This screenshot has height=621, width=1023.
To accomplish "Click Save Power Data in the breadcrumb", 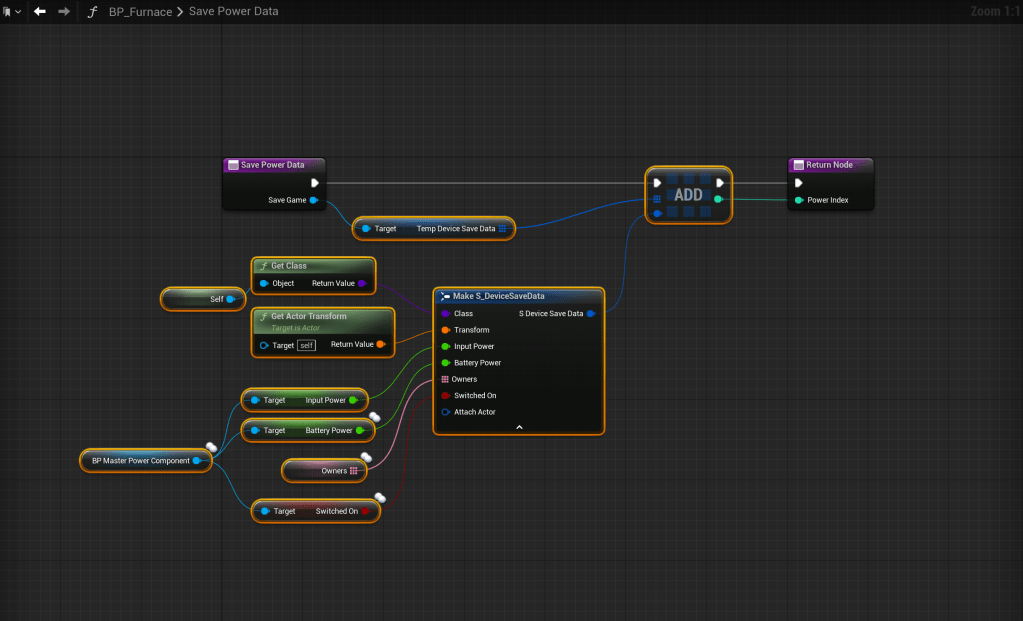I will (234, 11).
